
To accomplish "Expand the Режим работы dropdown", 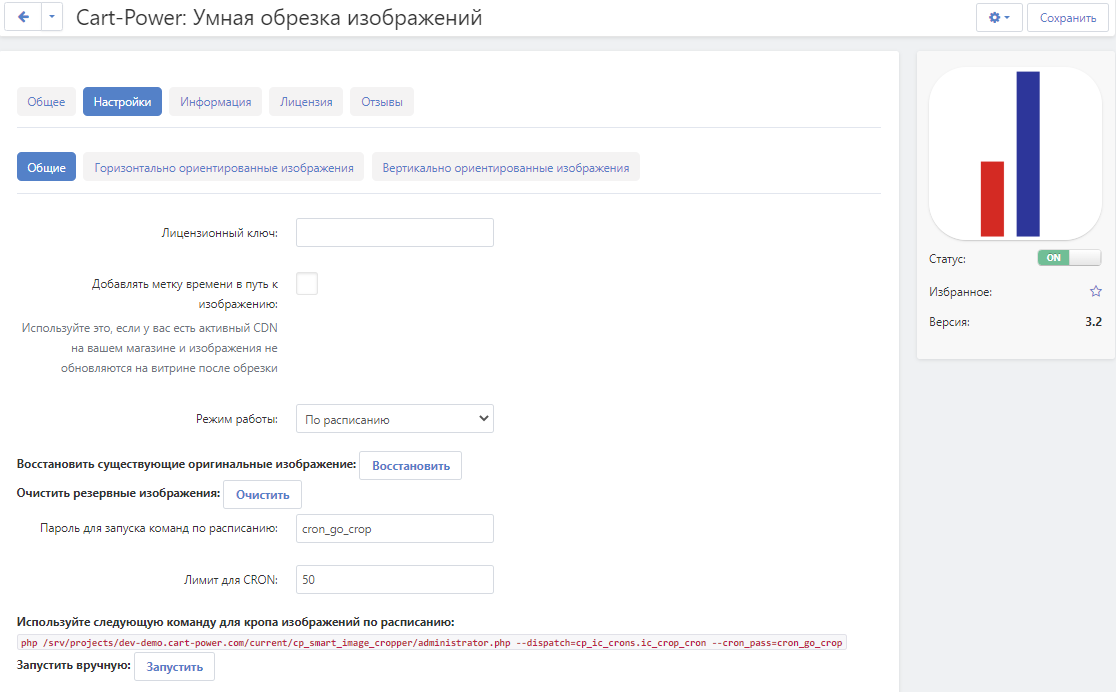I will (395, 419).
